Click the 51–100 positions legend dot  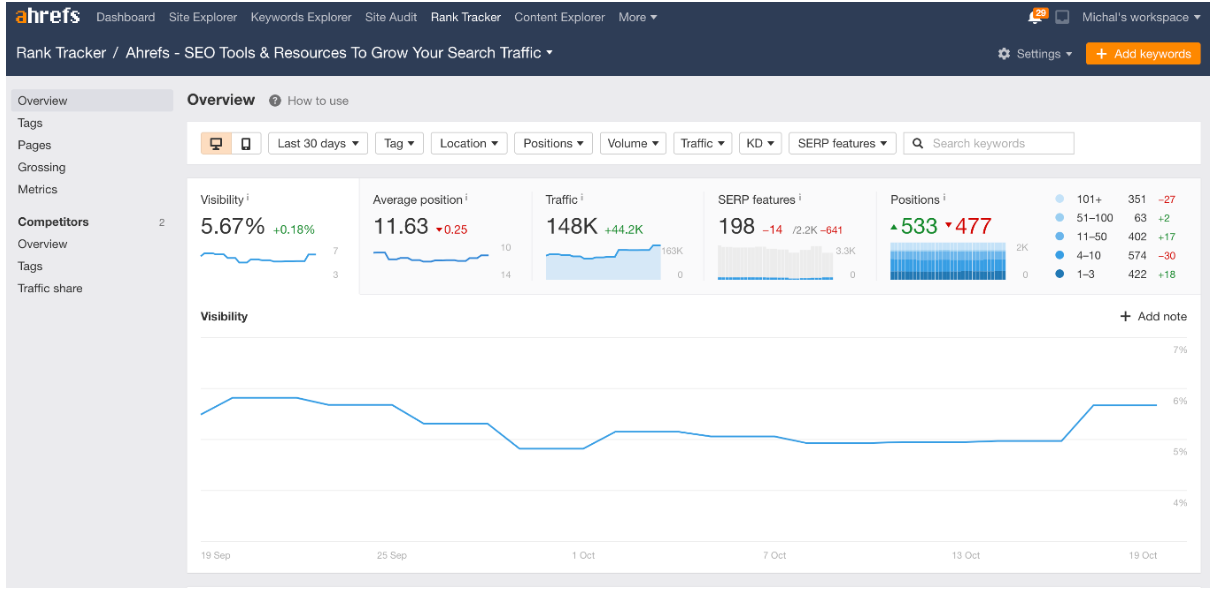click(x=1060, y=217)
